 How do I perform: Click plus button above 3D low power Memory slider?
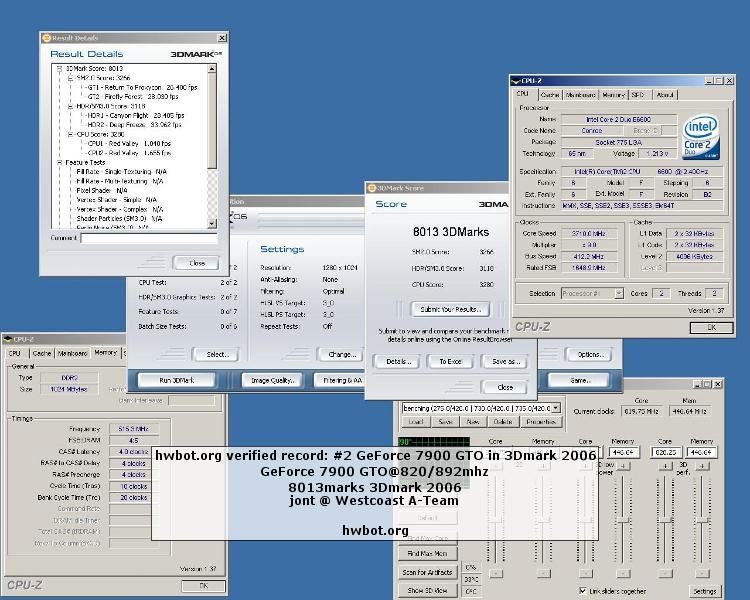tap(623, 466)
